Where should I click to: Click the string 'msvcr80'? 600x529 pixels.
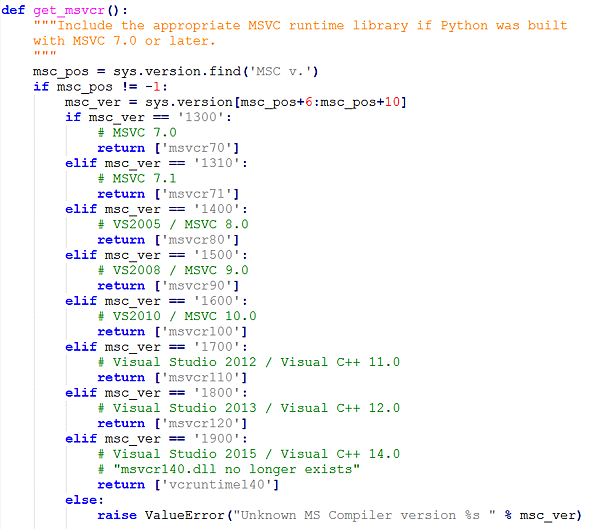pyautogui.click(x=197, y=240)
